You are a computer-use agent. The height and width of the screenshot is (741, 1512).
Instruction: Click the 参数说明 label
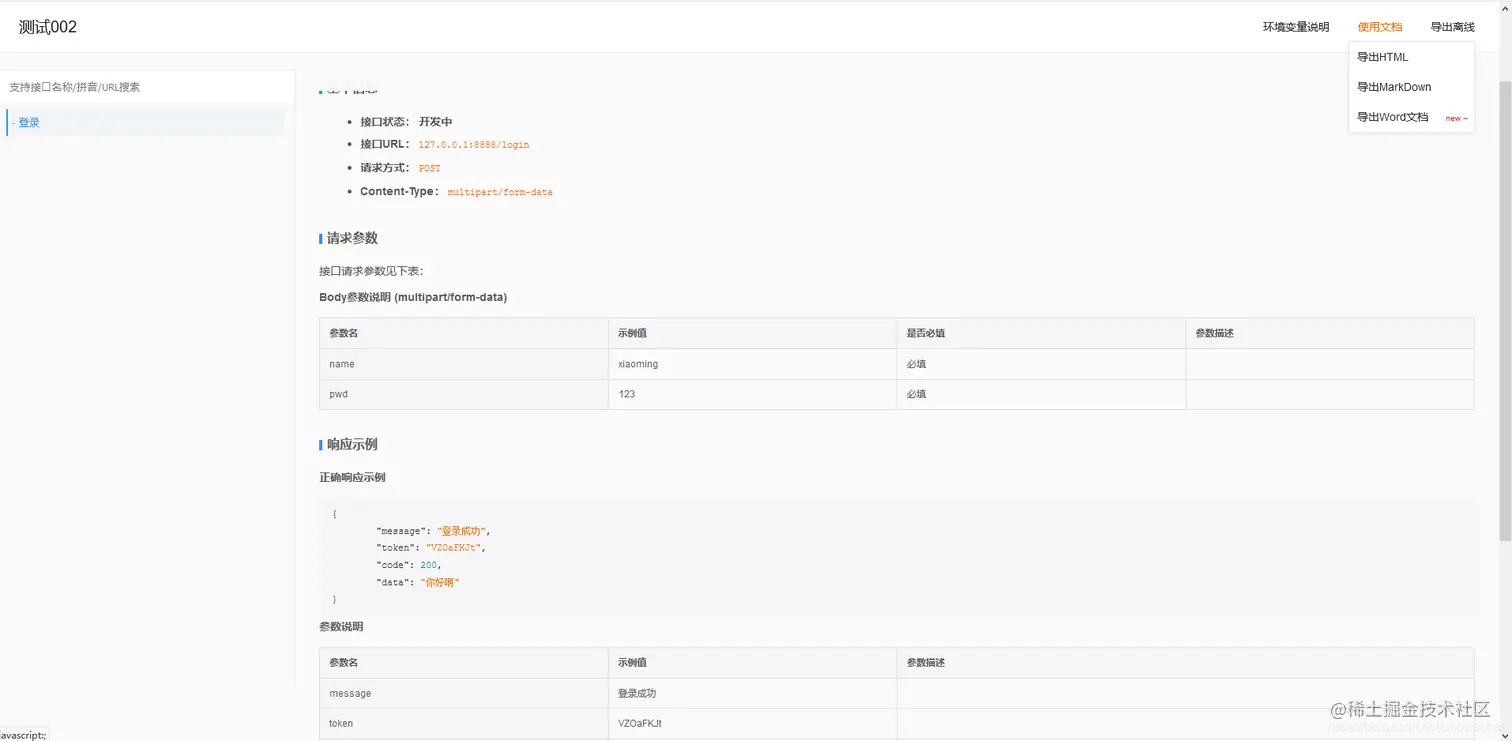pyautogui.click(x=341, y=626)
